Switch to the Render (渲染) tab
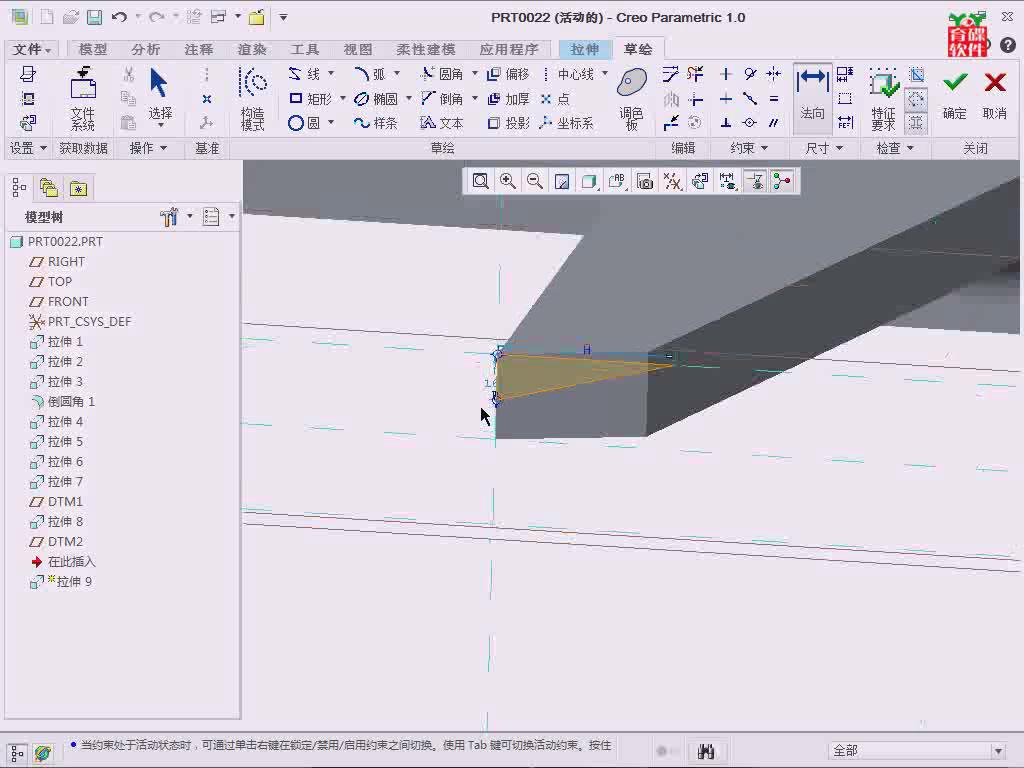This screenshot has width=1024, height=768. 252,50
